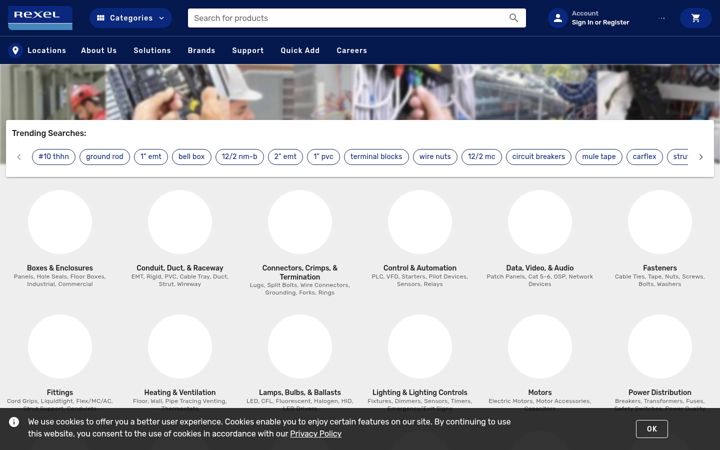Open Lighting & Lighting Controls category circle
720x450 pixels.
(x=420, y=346)
